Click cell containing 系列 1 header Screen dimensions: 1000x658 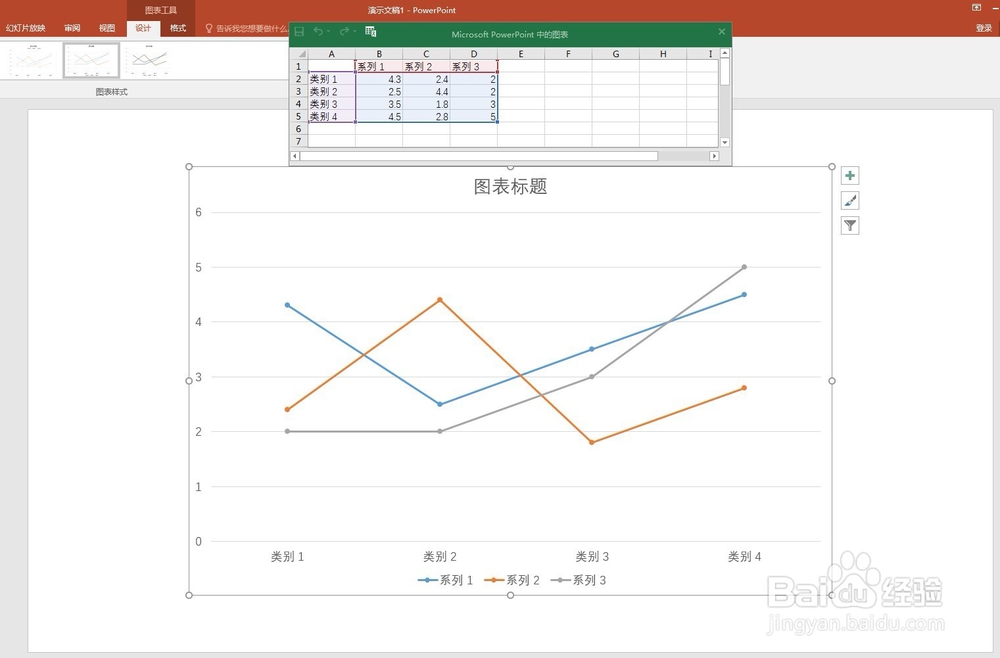tap(379, 66)
